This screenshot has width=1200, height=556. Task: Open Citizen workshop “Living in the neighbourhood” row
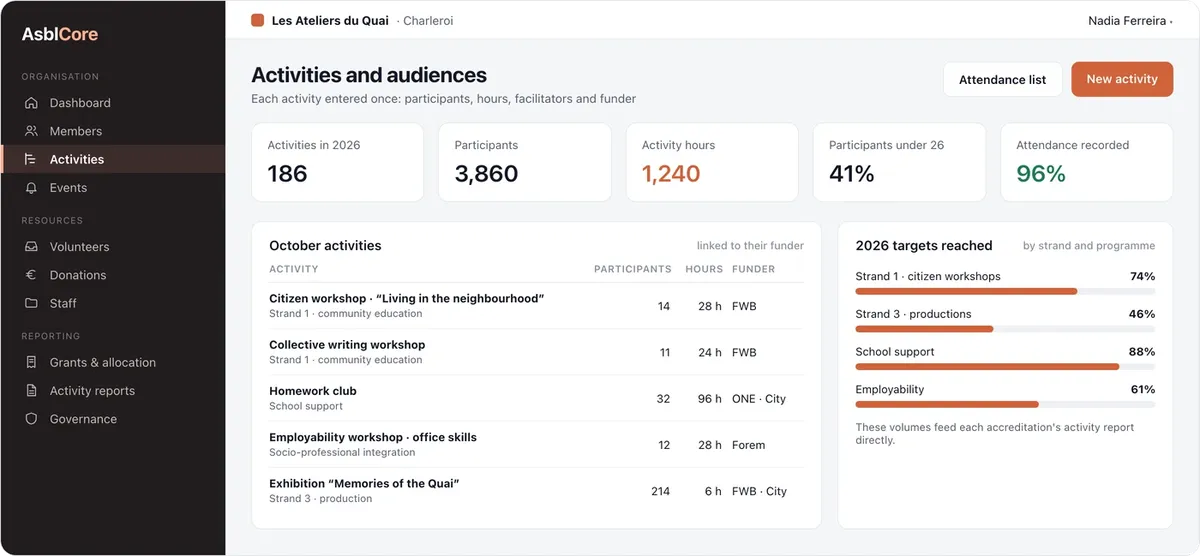click(x=536, y=306)
